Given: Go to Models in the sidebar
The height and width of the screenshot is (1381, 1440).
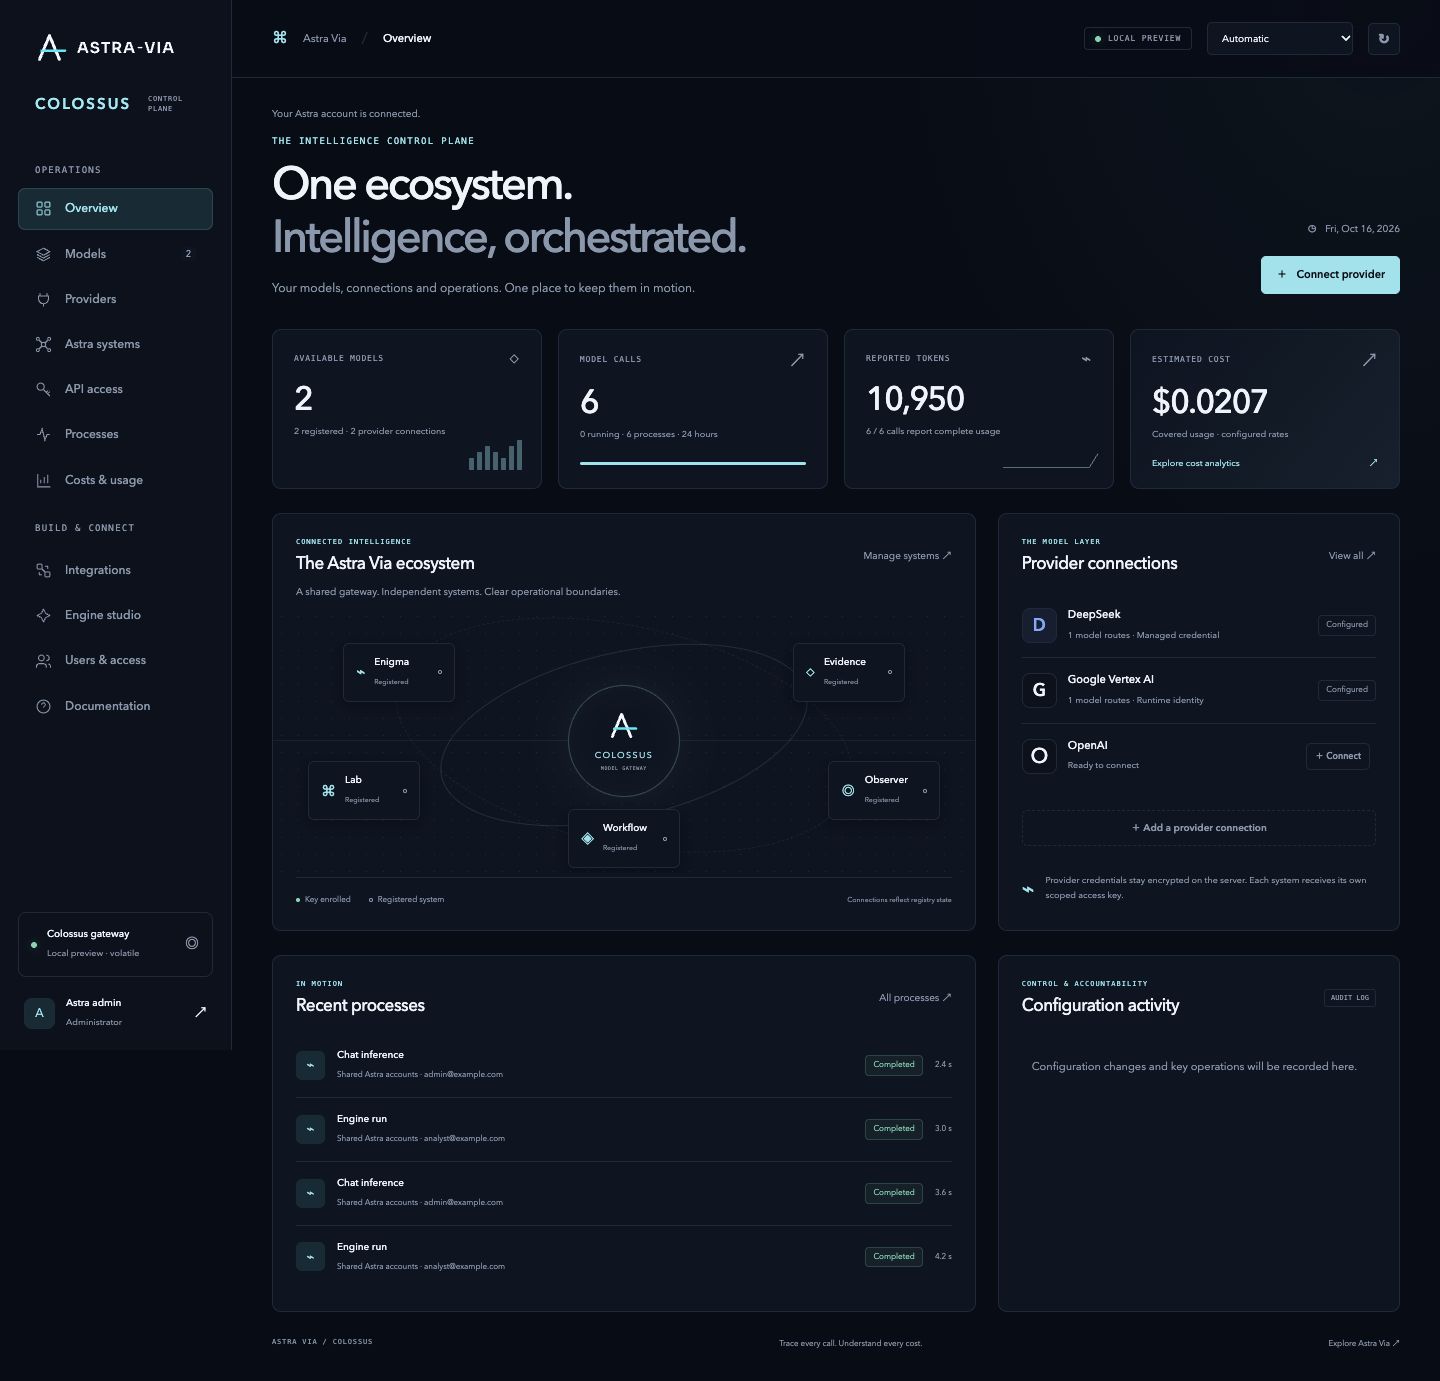Looking at the screenshot, I should pos(115,254).
